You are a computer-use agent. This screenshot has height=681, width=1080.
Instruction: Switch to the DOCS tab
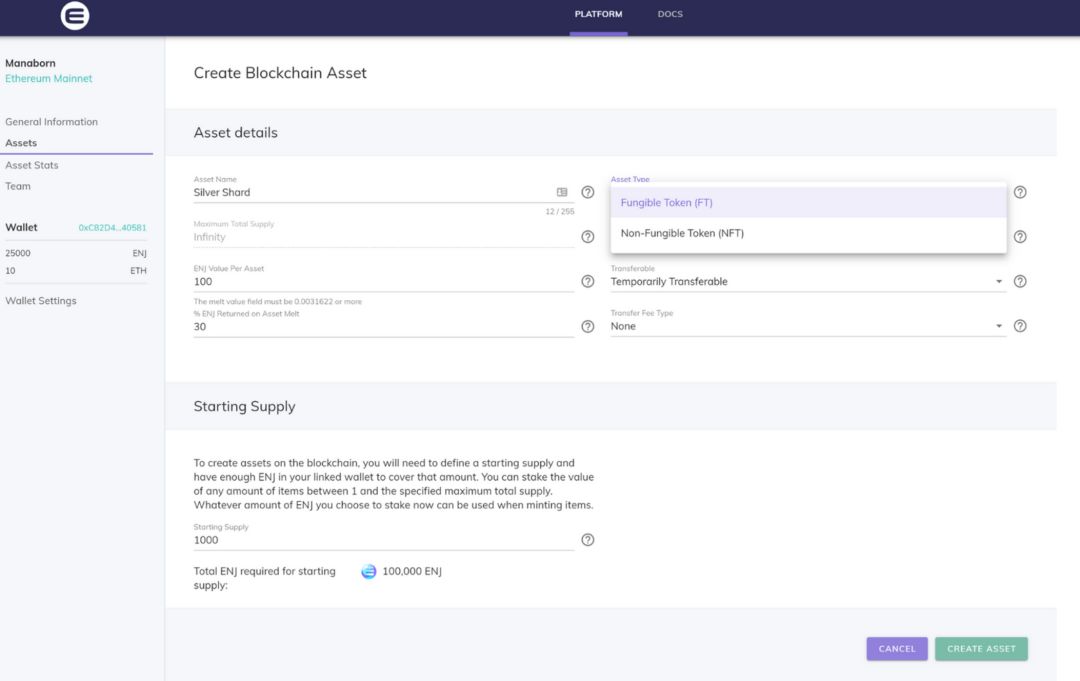(670, 14)
